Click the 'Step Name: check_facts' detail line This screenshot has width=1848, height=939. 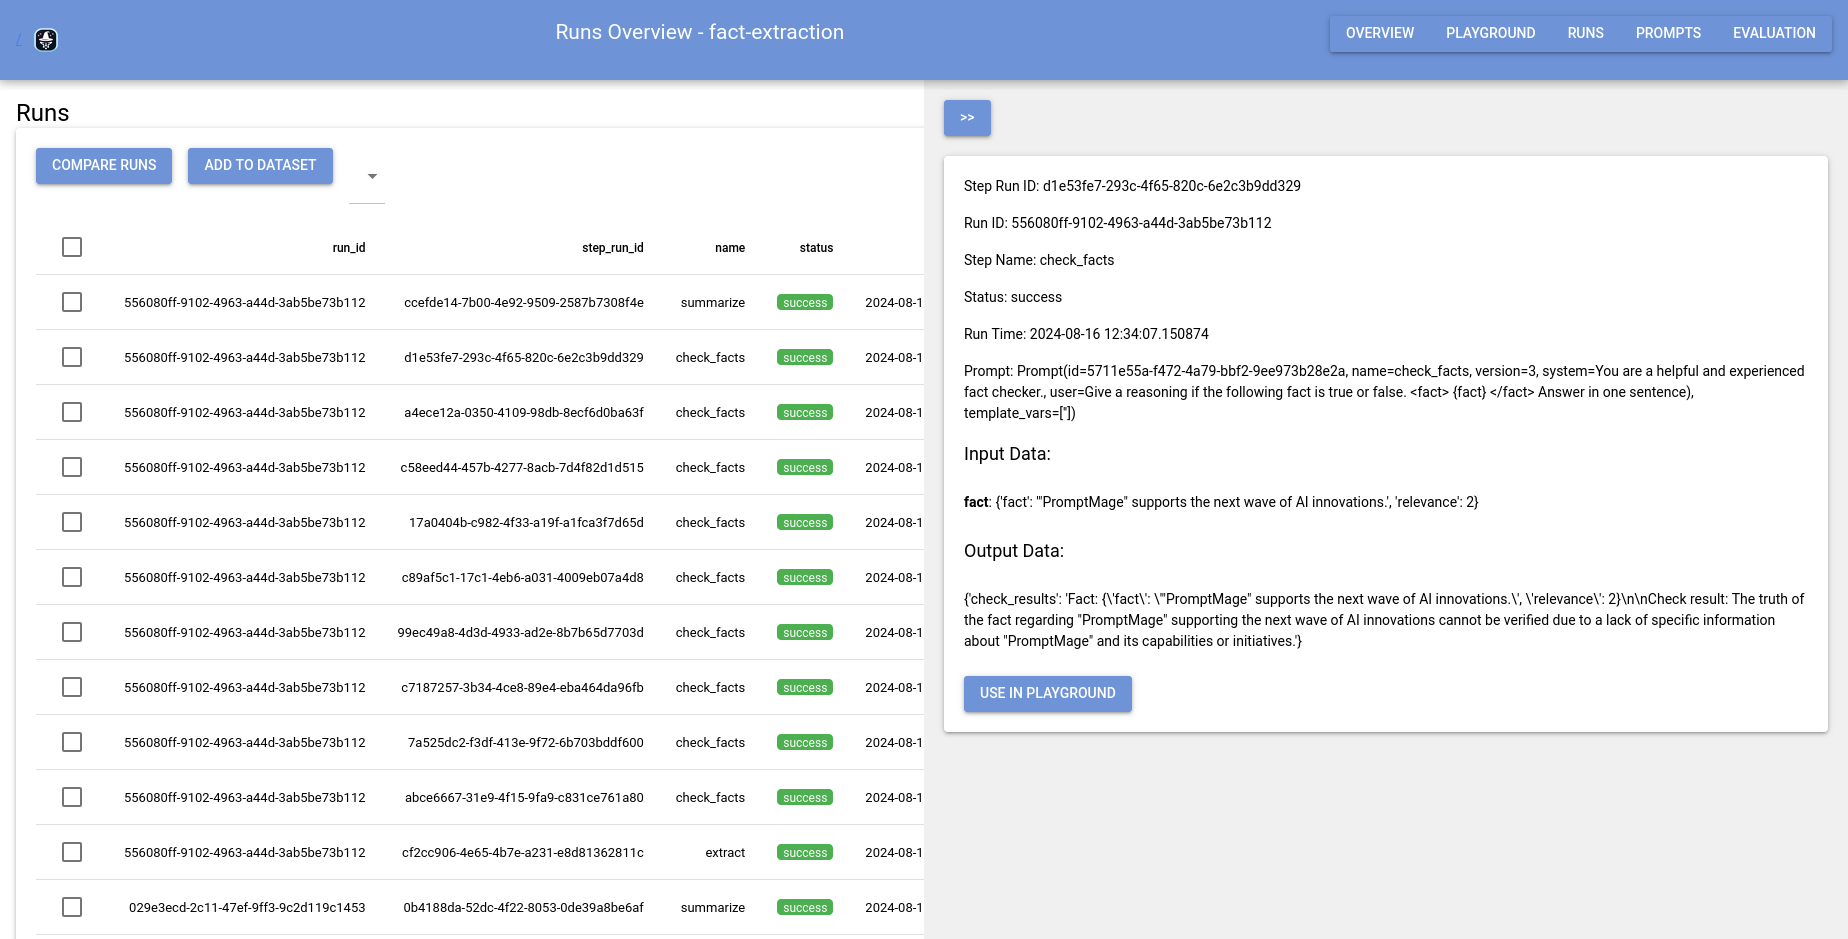1039,260
